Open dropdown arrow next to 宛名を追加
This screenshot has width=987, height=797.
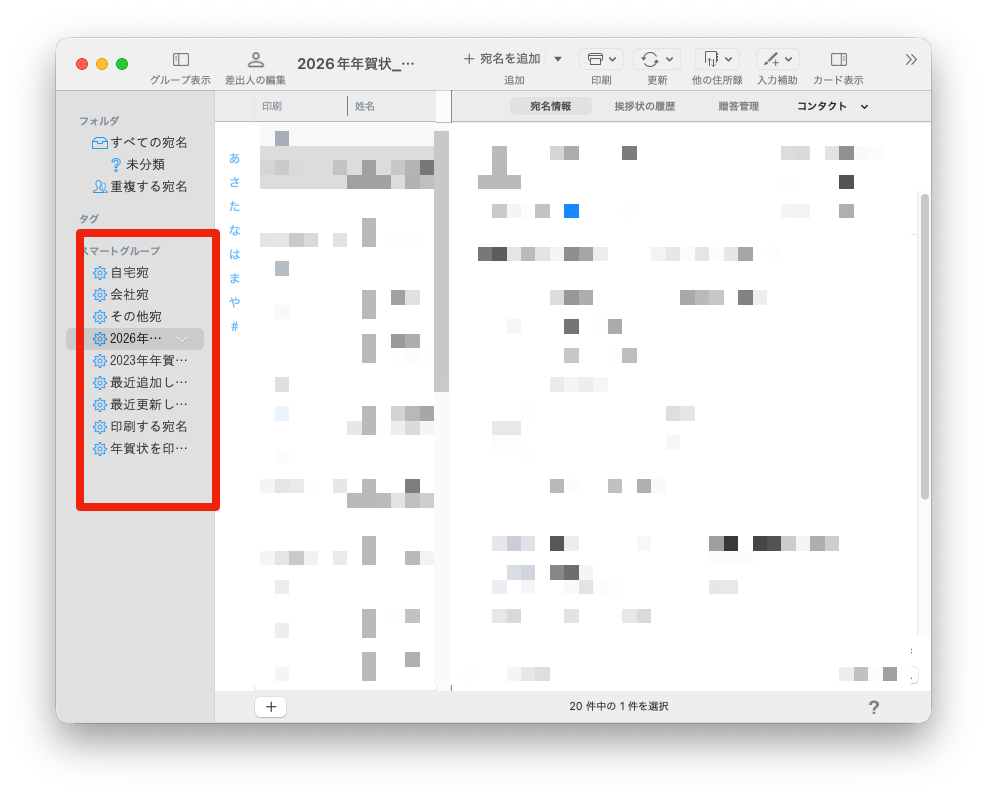[558, 59]
